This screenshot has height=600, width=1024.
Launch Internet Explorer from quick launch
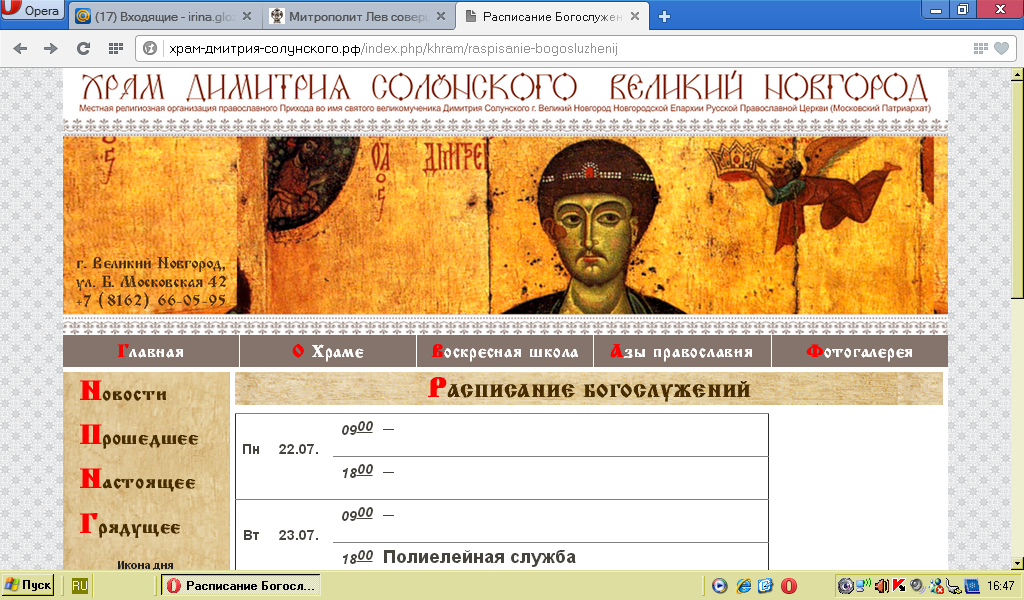pos(743,586)
